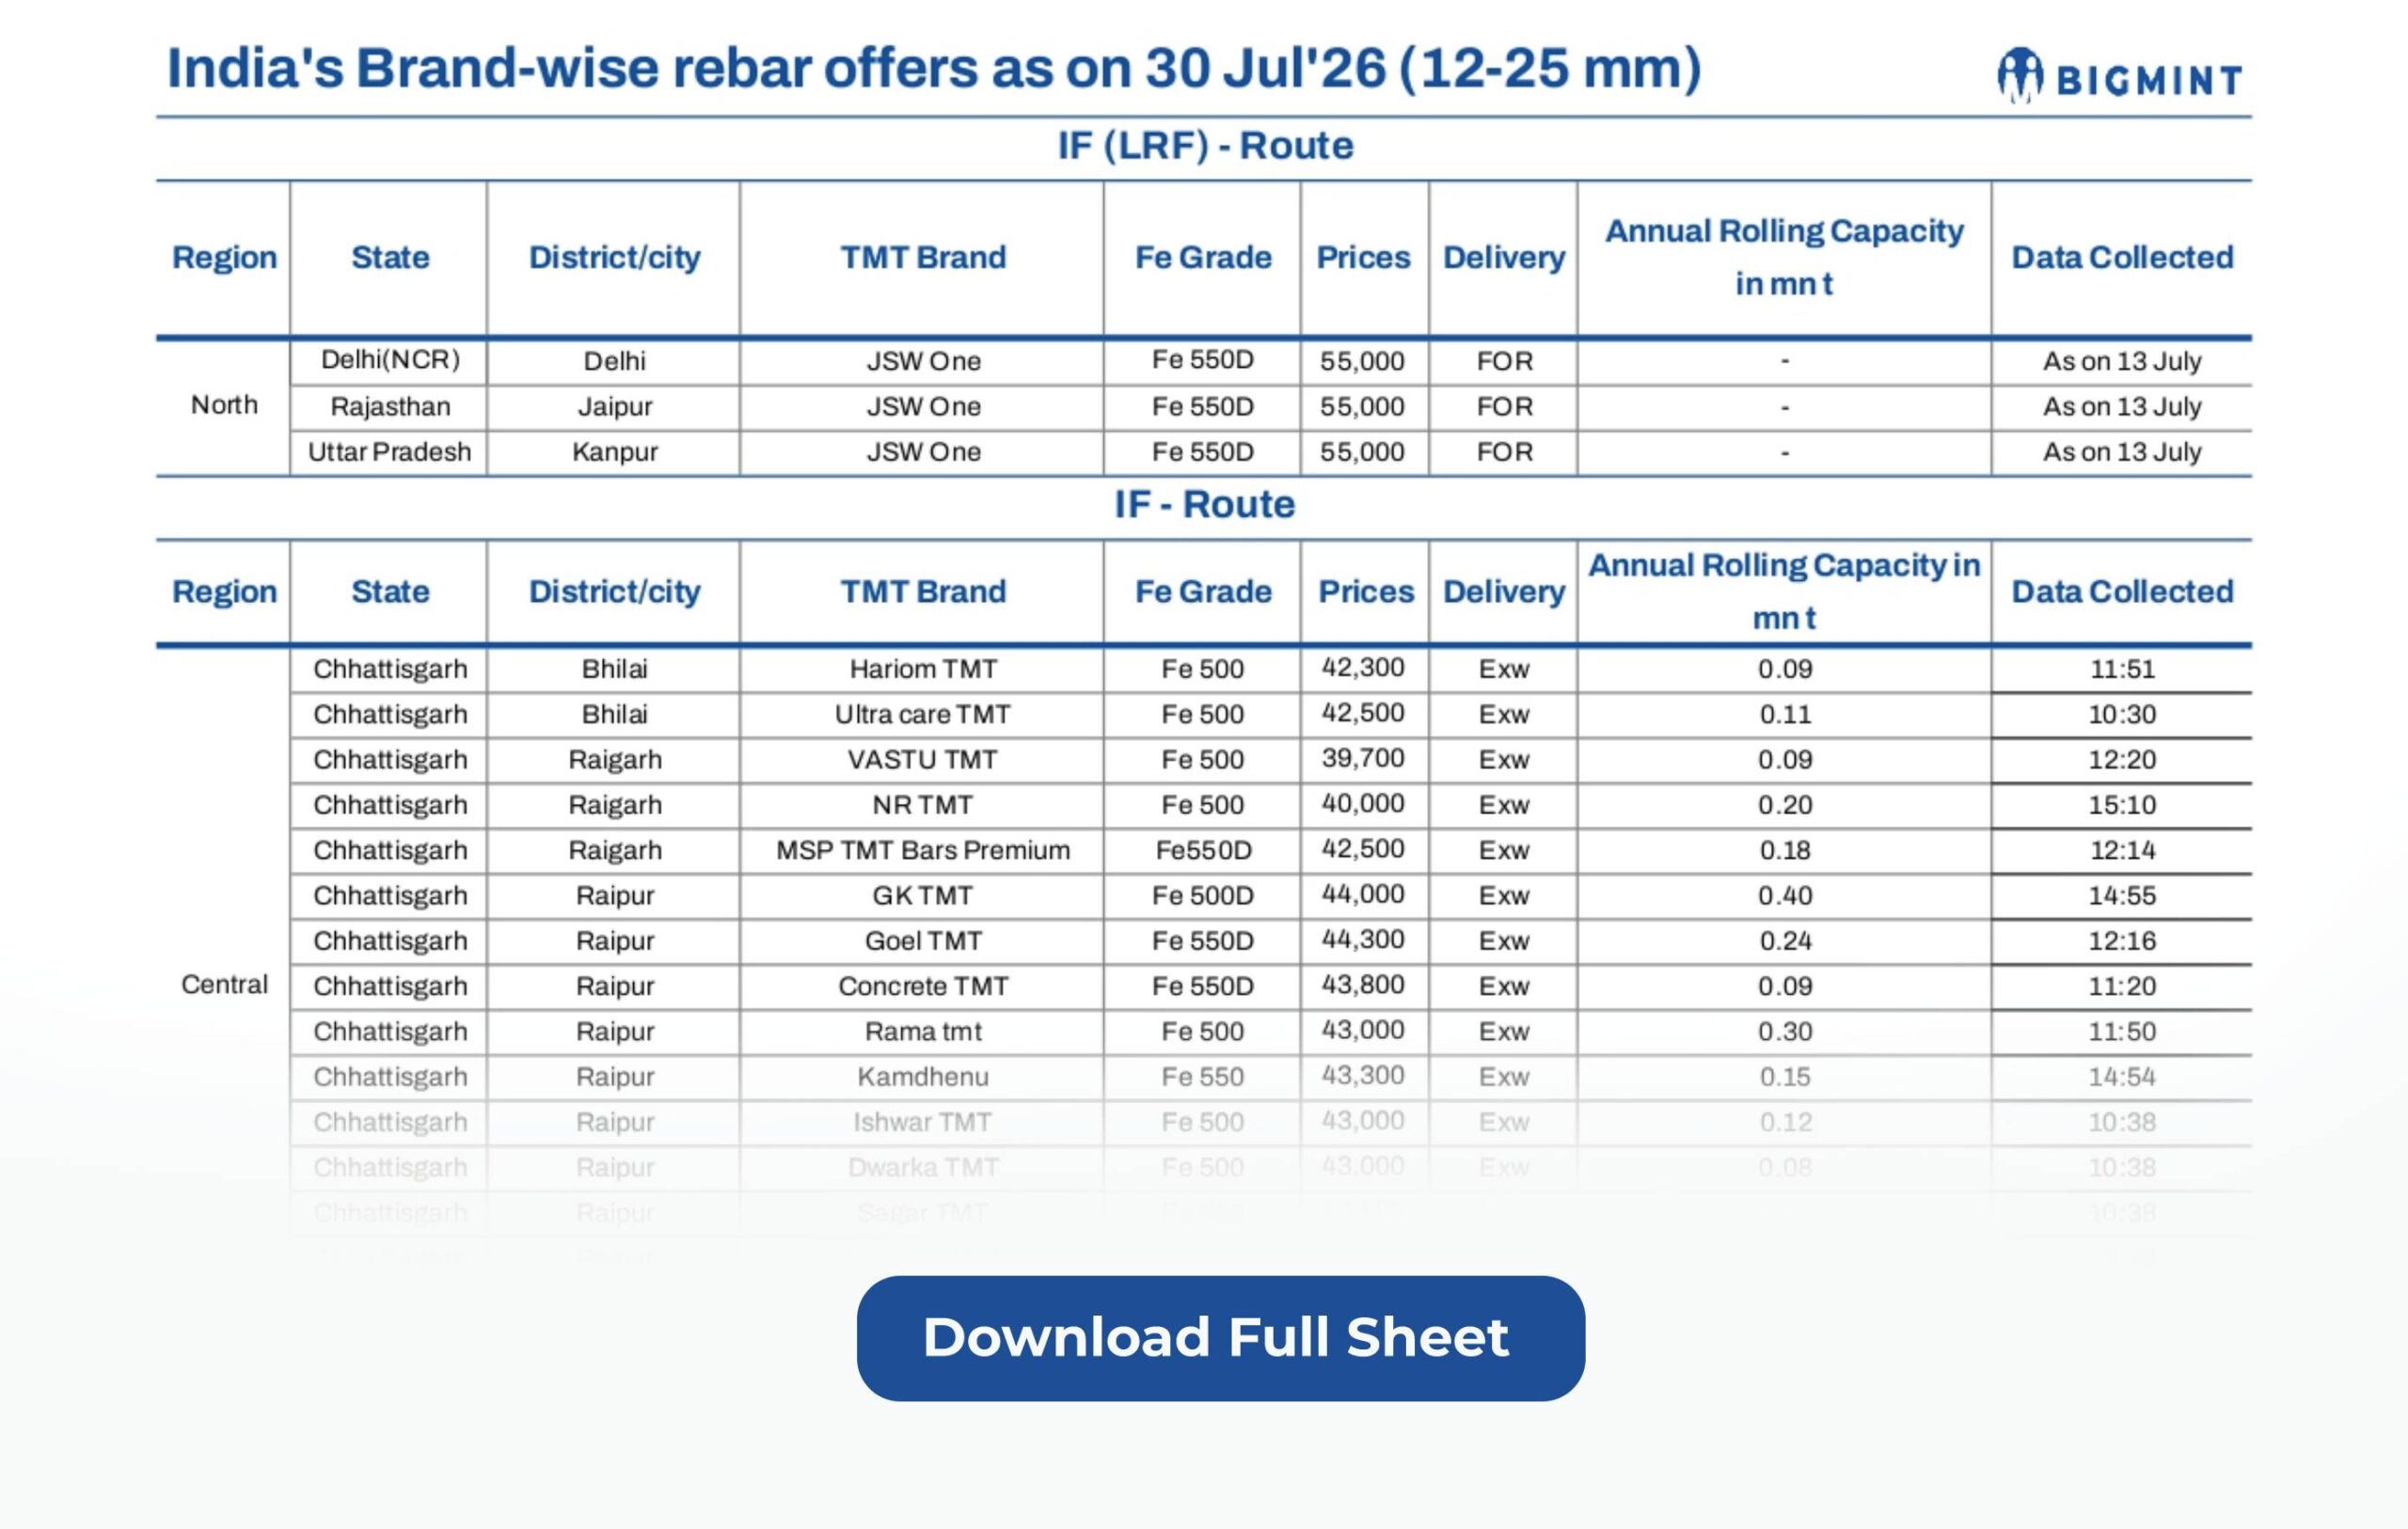Screen dimensions: 2408x1529
Task: Click the Download Full Sheet button
Action: (x=1220, y=1337)
